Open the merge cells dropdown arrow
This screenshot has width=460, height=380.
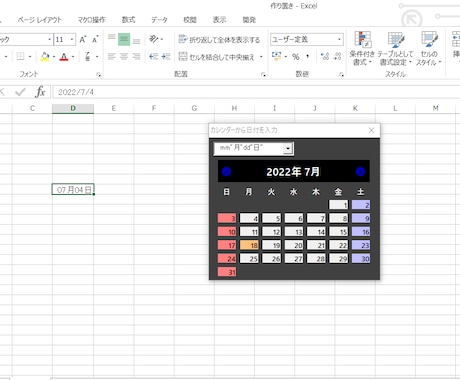(x=261, y=57)
